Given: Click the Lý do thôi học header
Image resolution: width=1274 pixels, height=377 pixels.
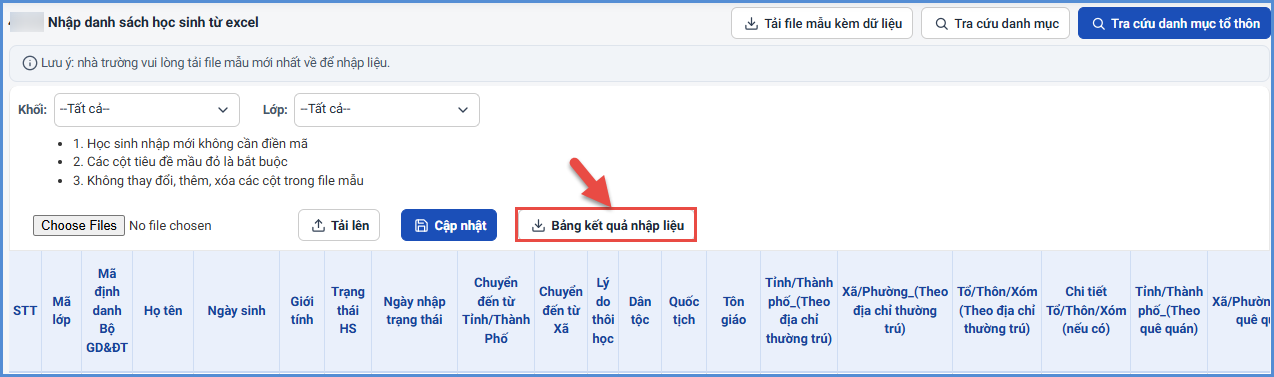Looking at the screenshot, I should (x=603, y=311).
